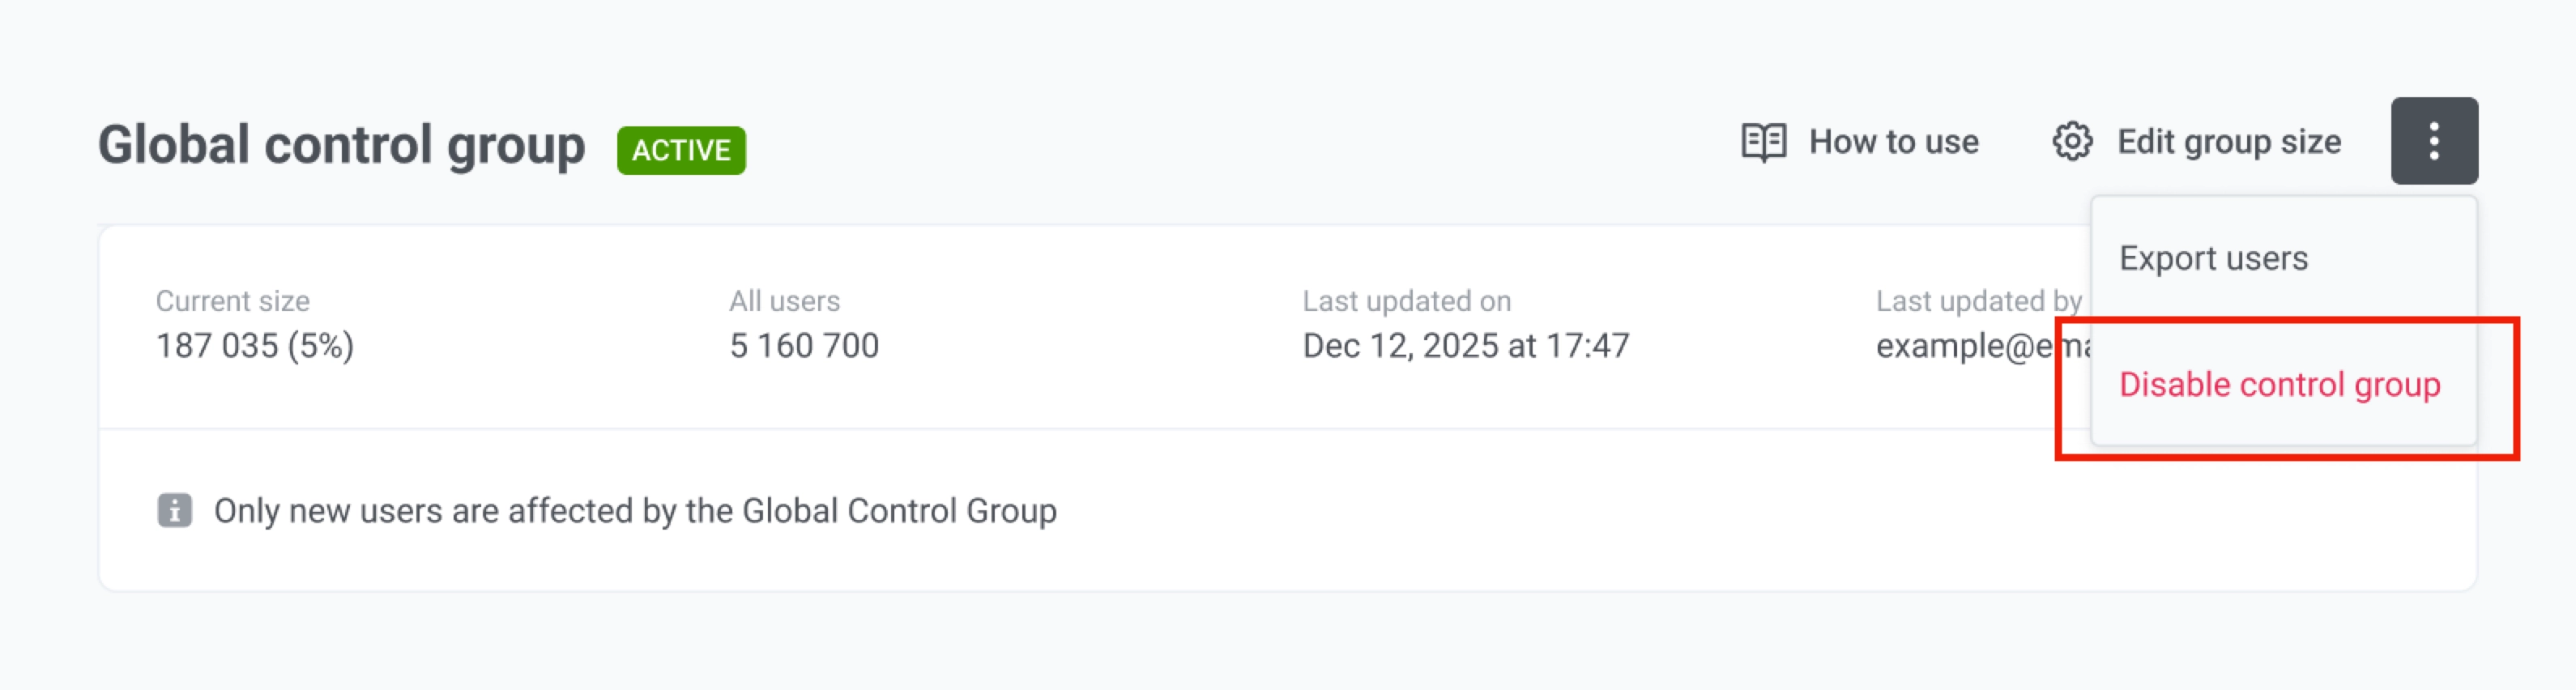Click the highlighted Disable control group entry
The width and height of the screenshot is (2576, 690).
[x=2280, y=384]
